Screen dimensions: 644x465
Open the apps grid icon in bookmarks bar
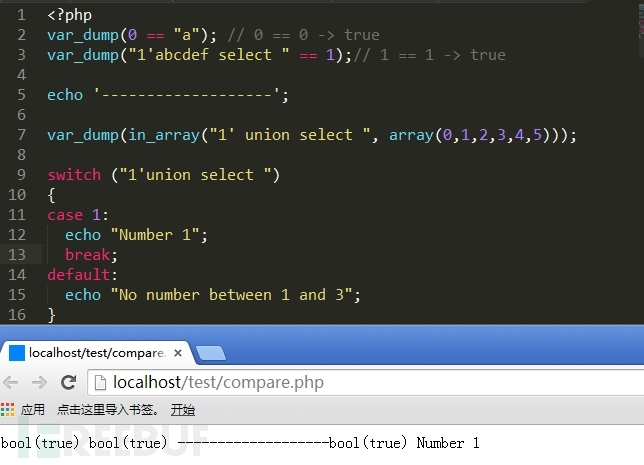tap(7, 410)
